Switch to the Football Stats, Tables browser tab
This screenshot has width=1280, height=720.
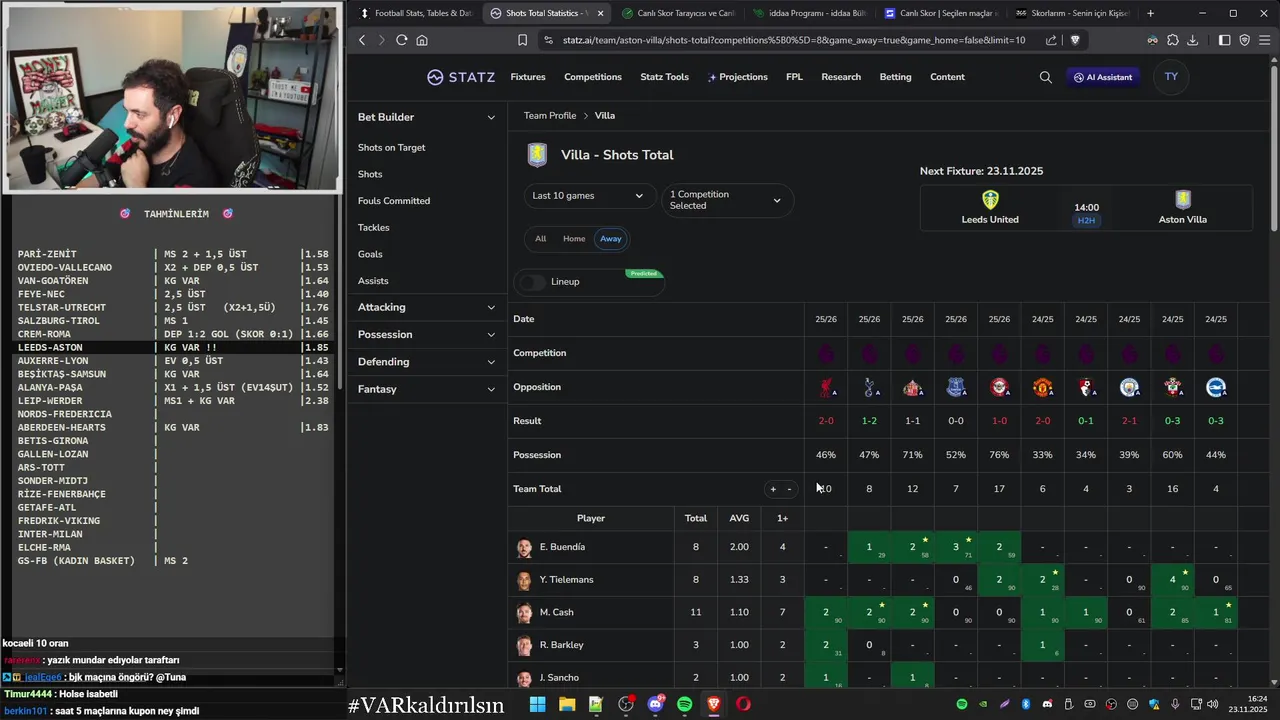[x=415, y=13]
